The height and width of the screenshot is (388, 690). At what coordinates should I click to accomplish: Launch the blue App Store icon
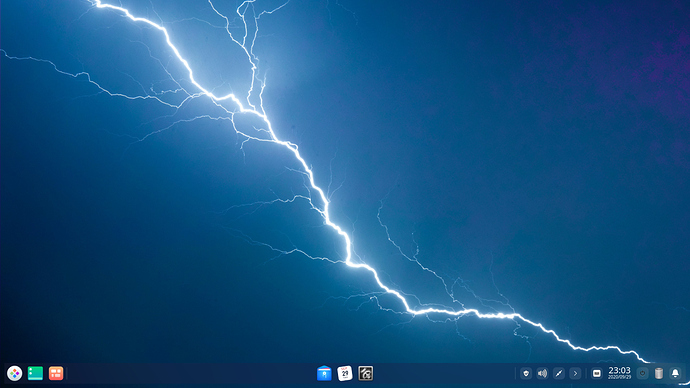pyautogui.click(x=324, y=373)
